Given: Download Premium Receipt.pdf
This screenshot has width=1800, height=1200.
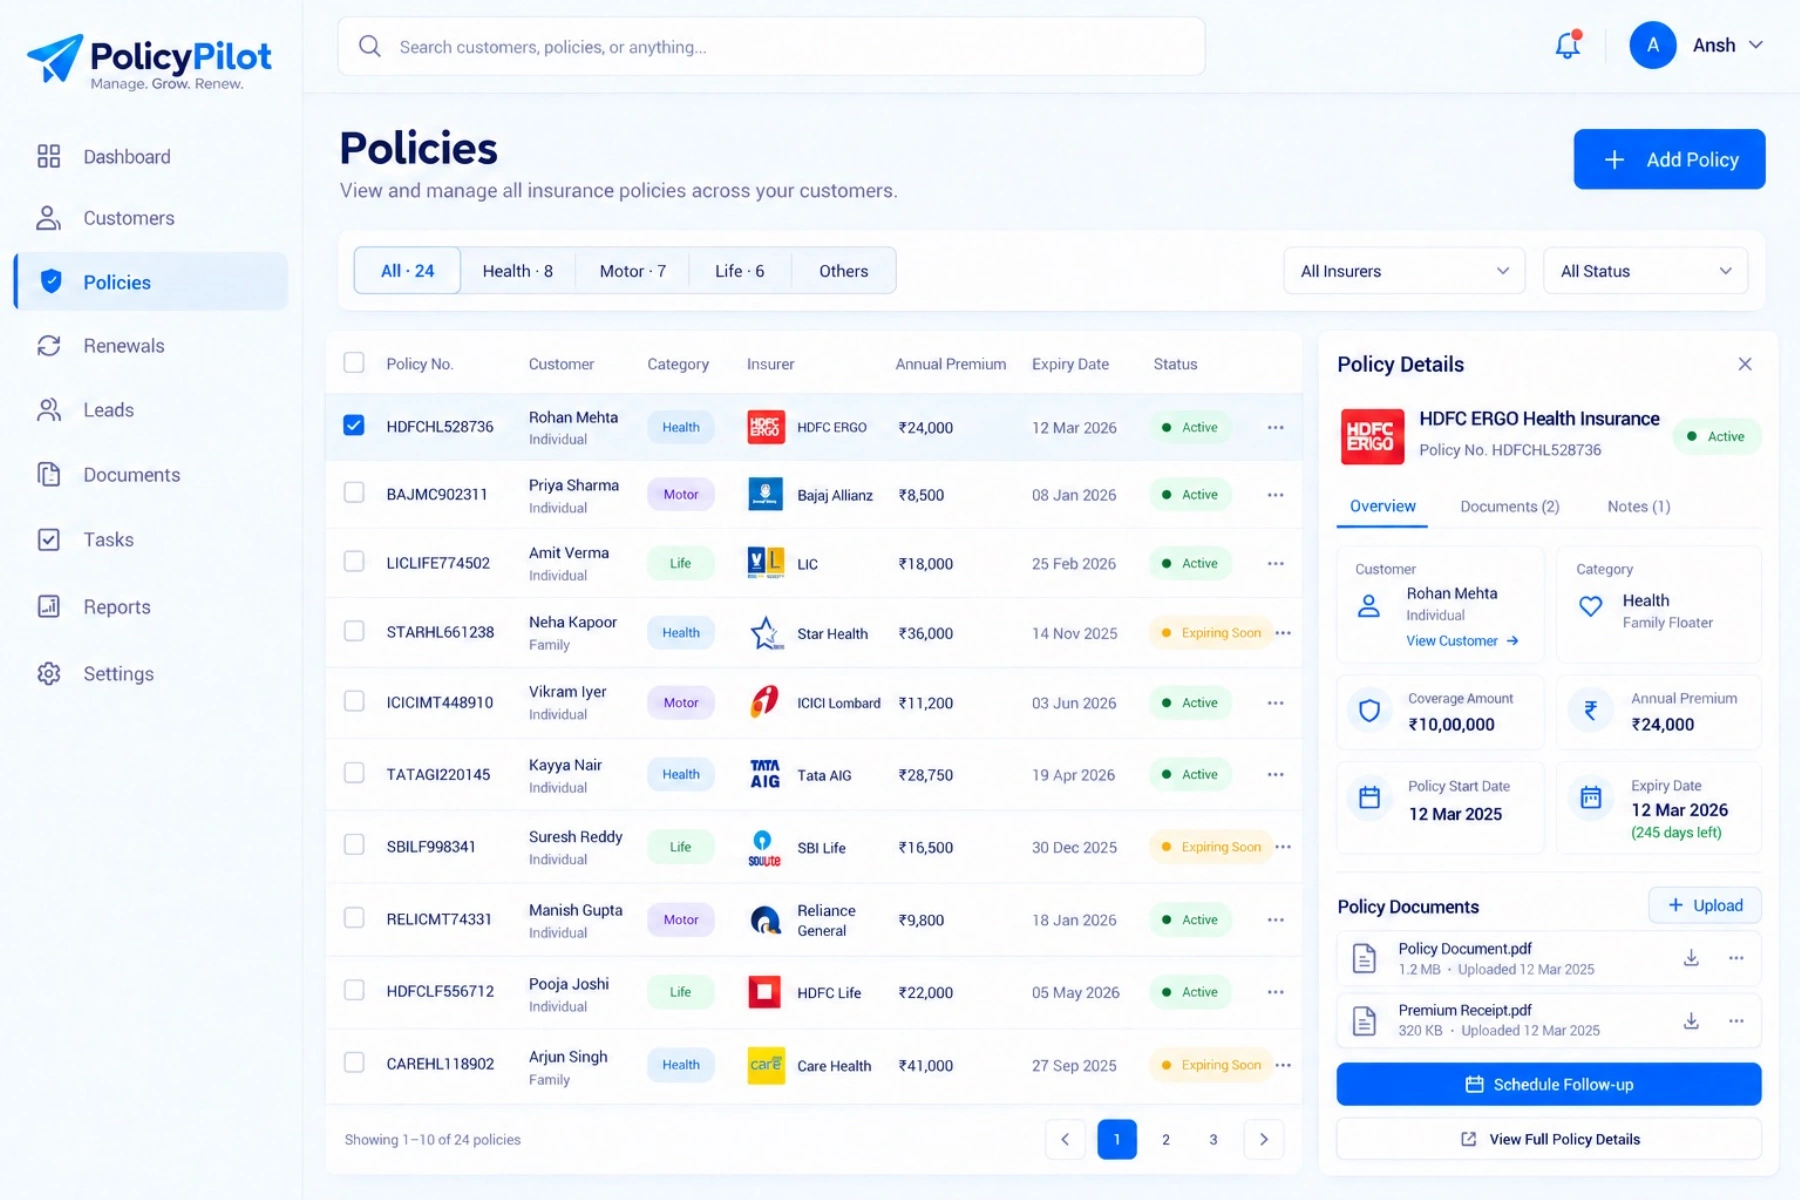Looking at the screenshot, I should coord(1691,1021).
